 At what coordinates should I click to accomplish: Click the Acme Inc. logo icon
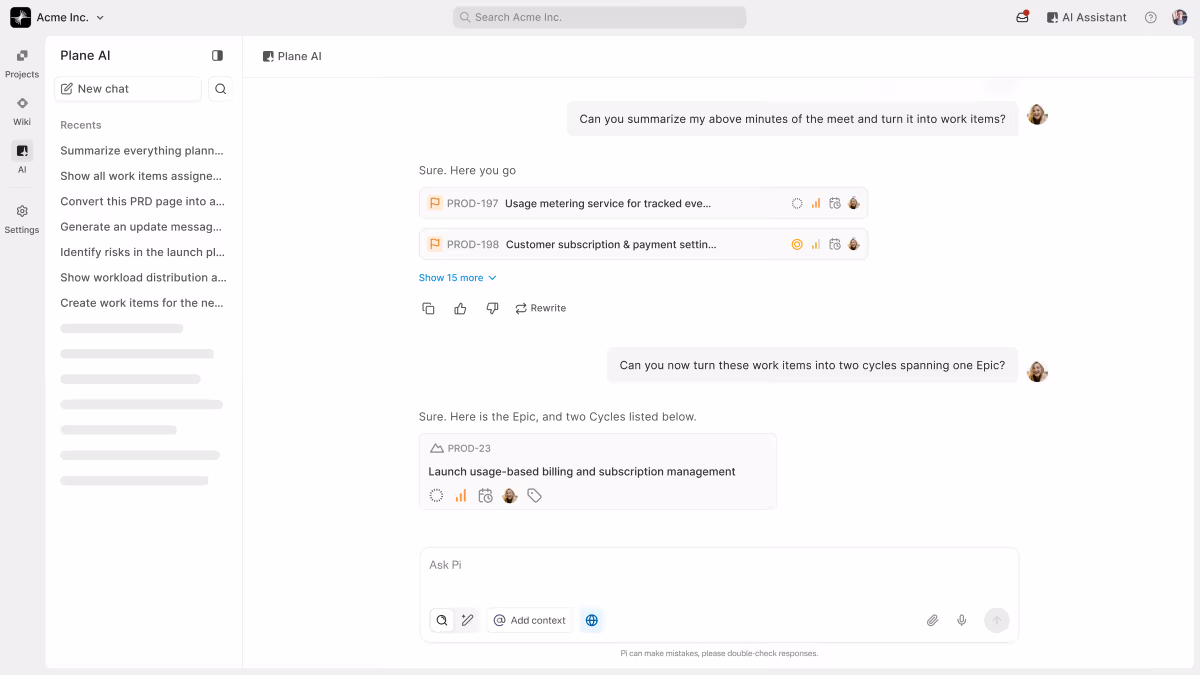[x=21, y=17]
